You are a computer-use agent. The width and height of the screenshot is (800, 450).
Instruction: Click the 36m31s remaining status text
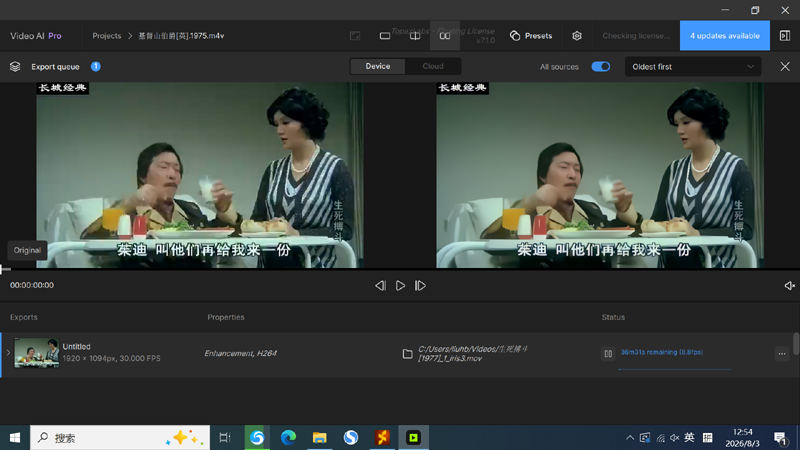[662, 352]
